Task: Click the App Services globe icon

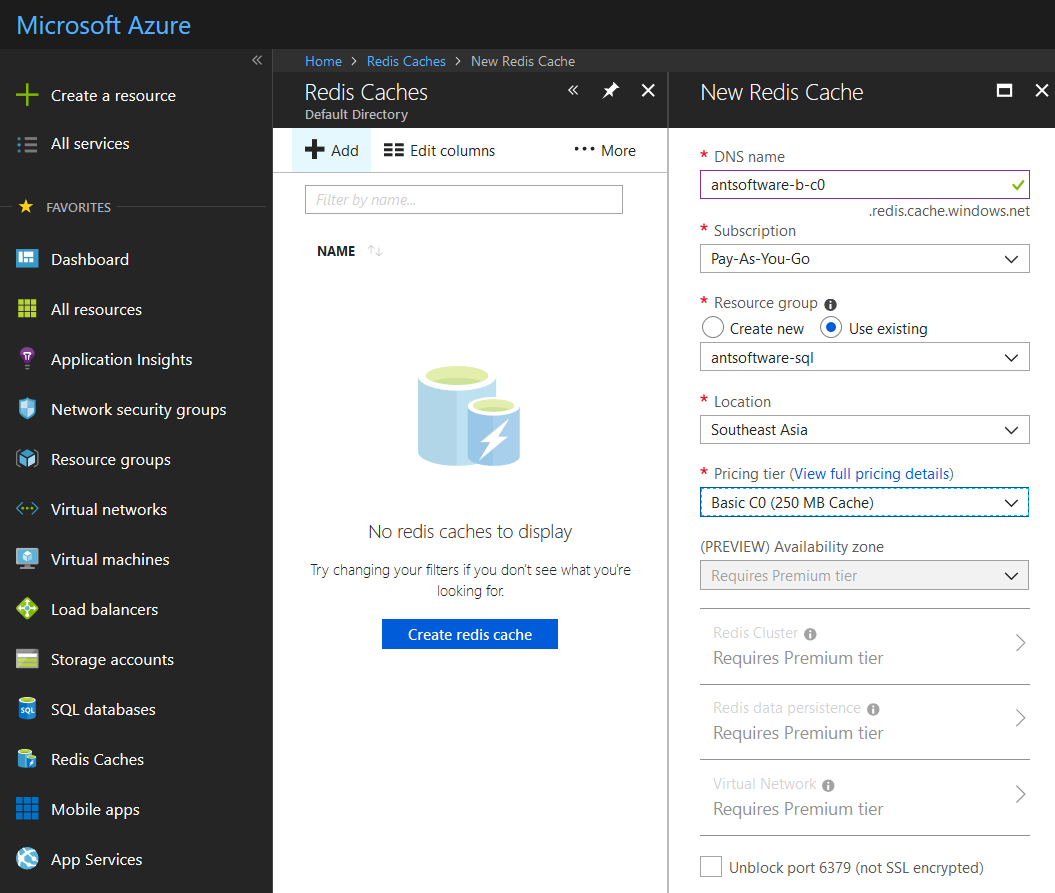Action: point(27,859)
